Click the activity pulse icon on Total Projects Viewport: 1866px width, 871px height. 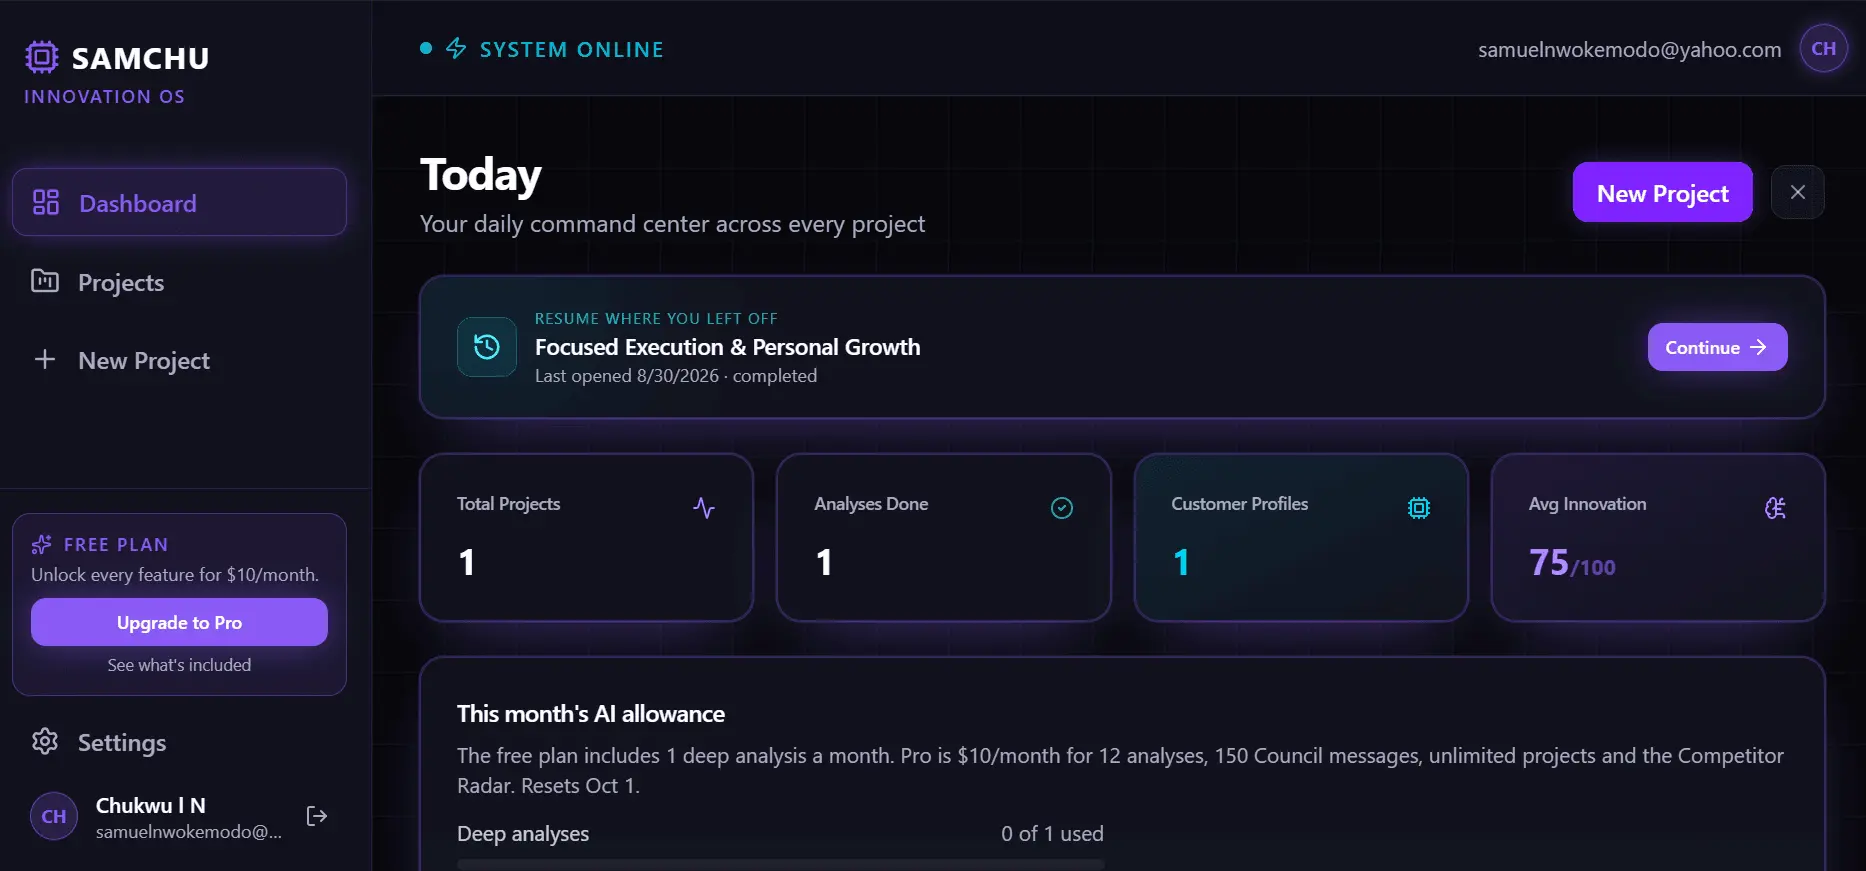[704, 508]
